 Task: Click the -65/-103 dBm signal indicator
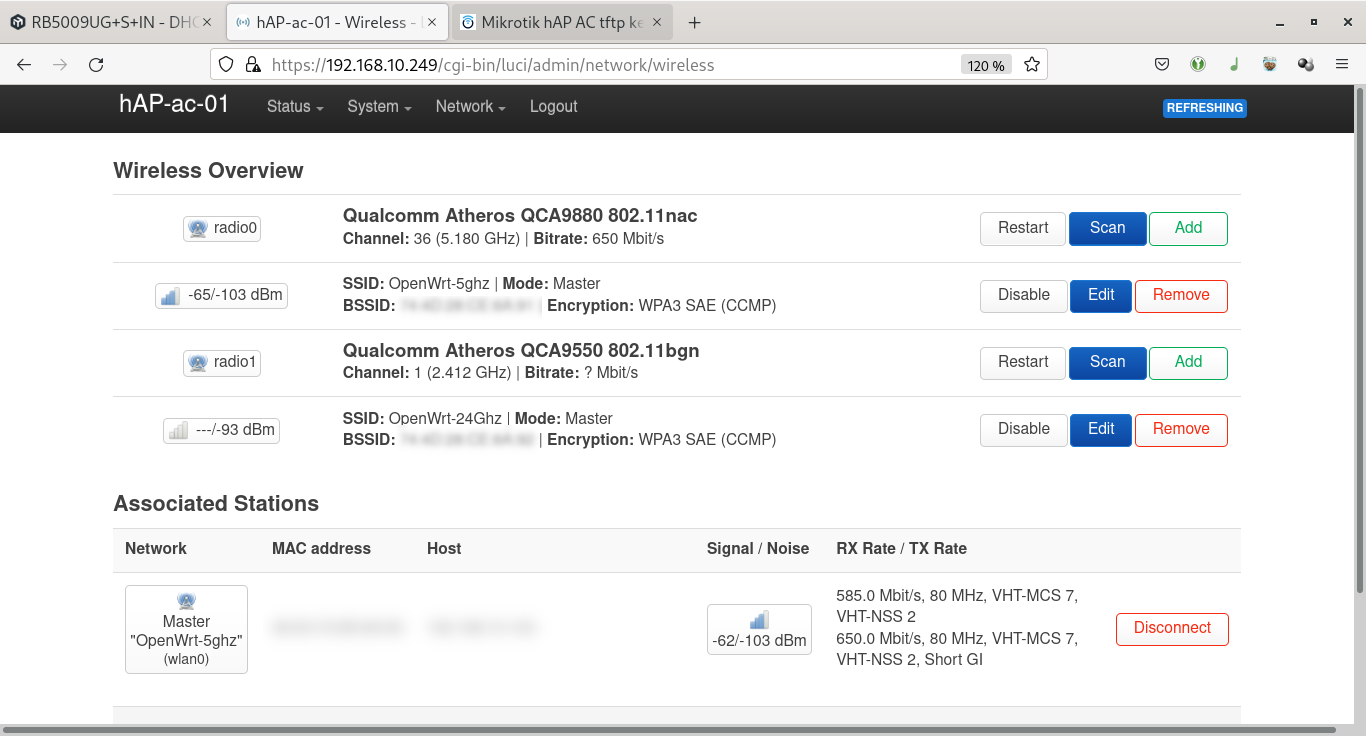[x=222, y=295]
